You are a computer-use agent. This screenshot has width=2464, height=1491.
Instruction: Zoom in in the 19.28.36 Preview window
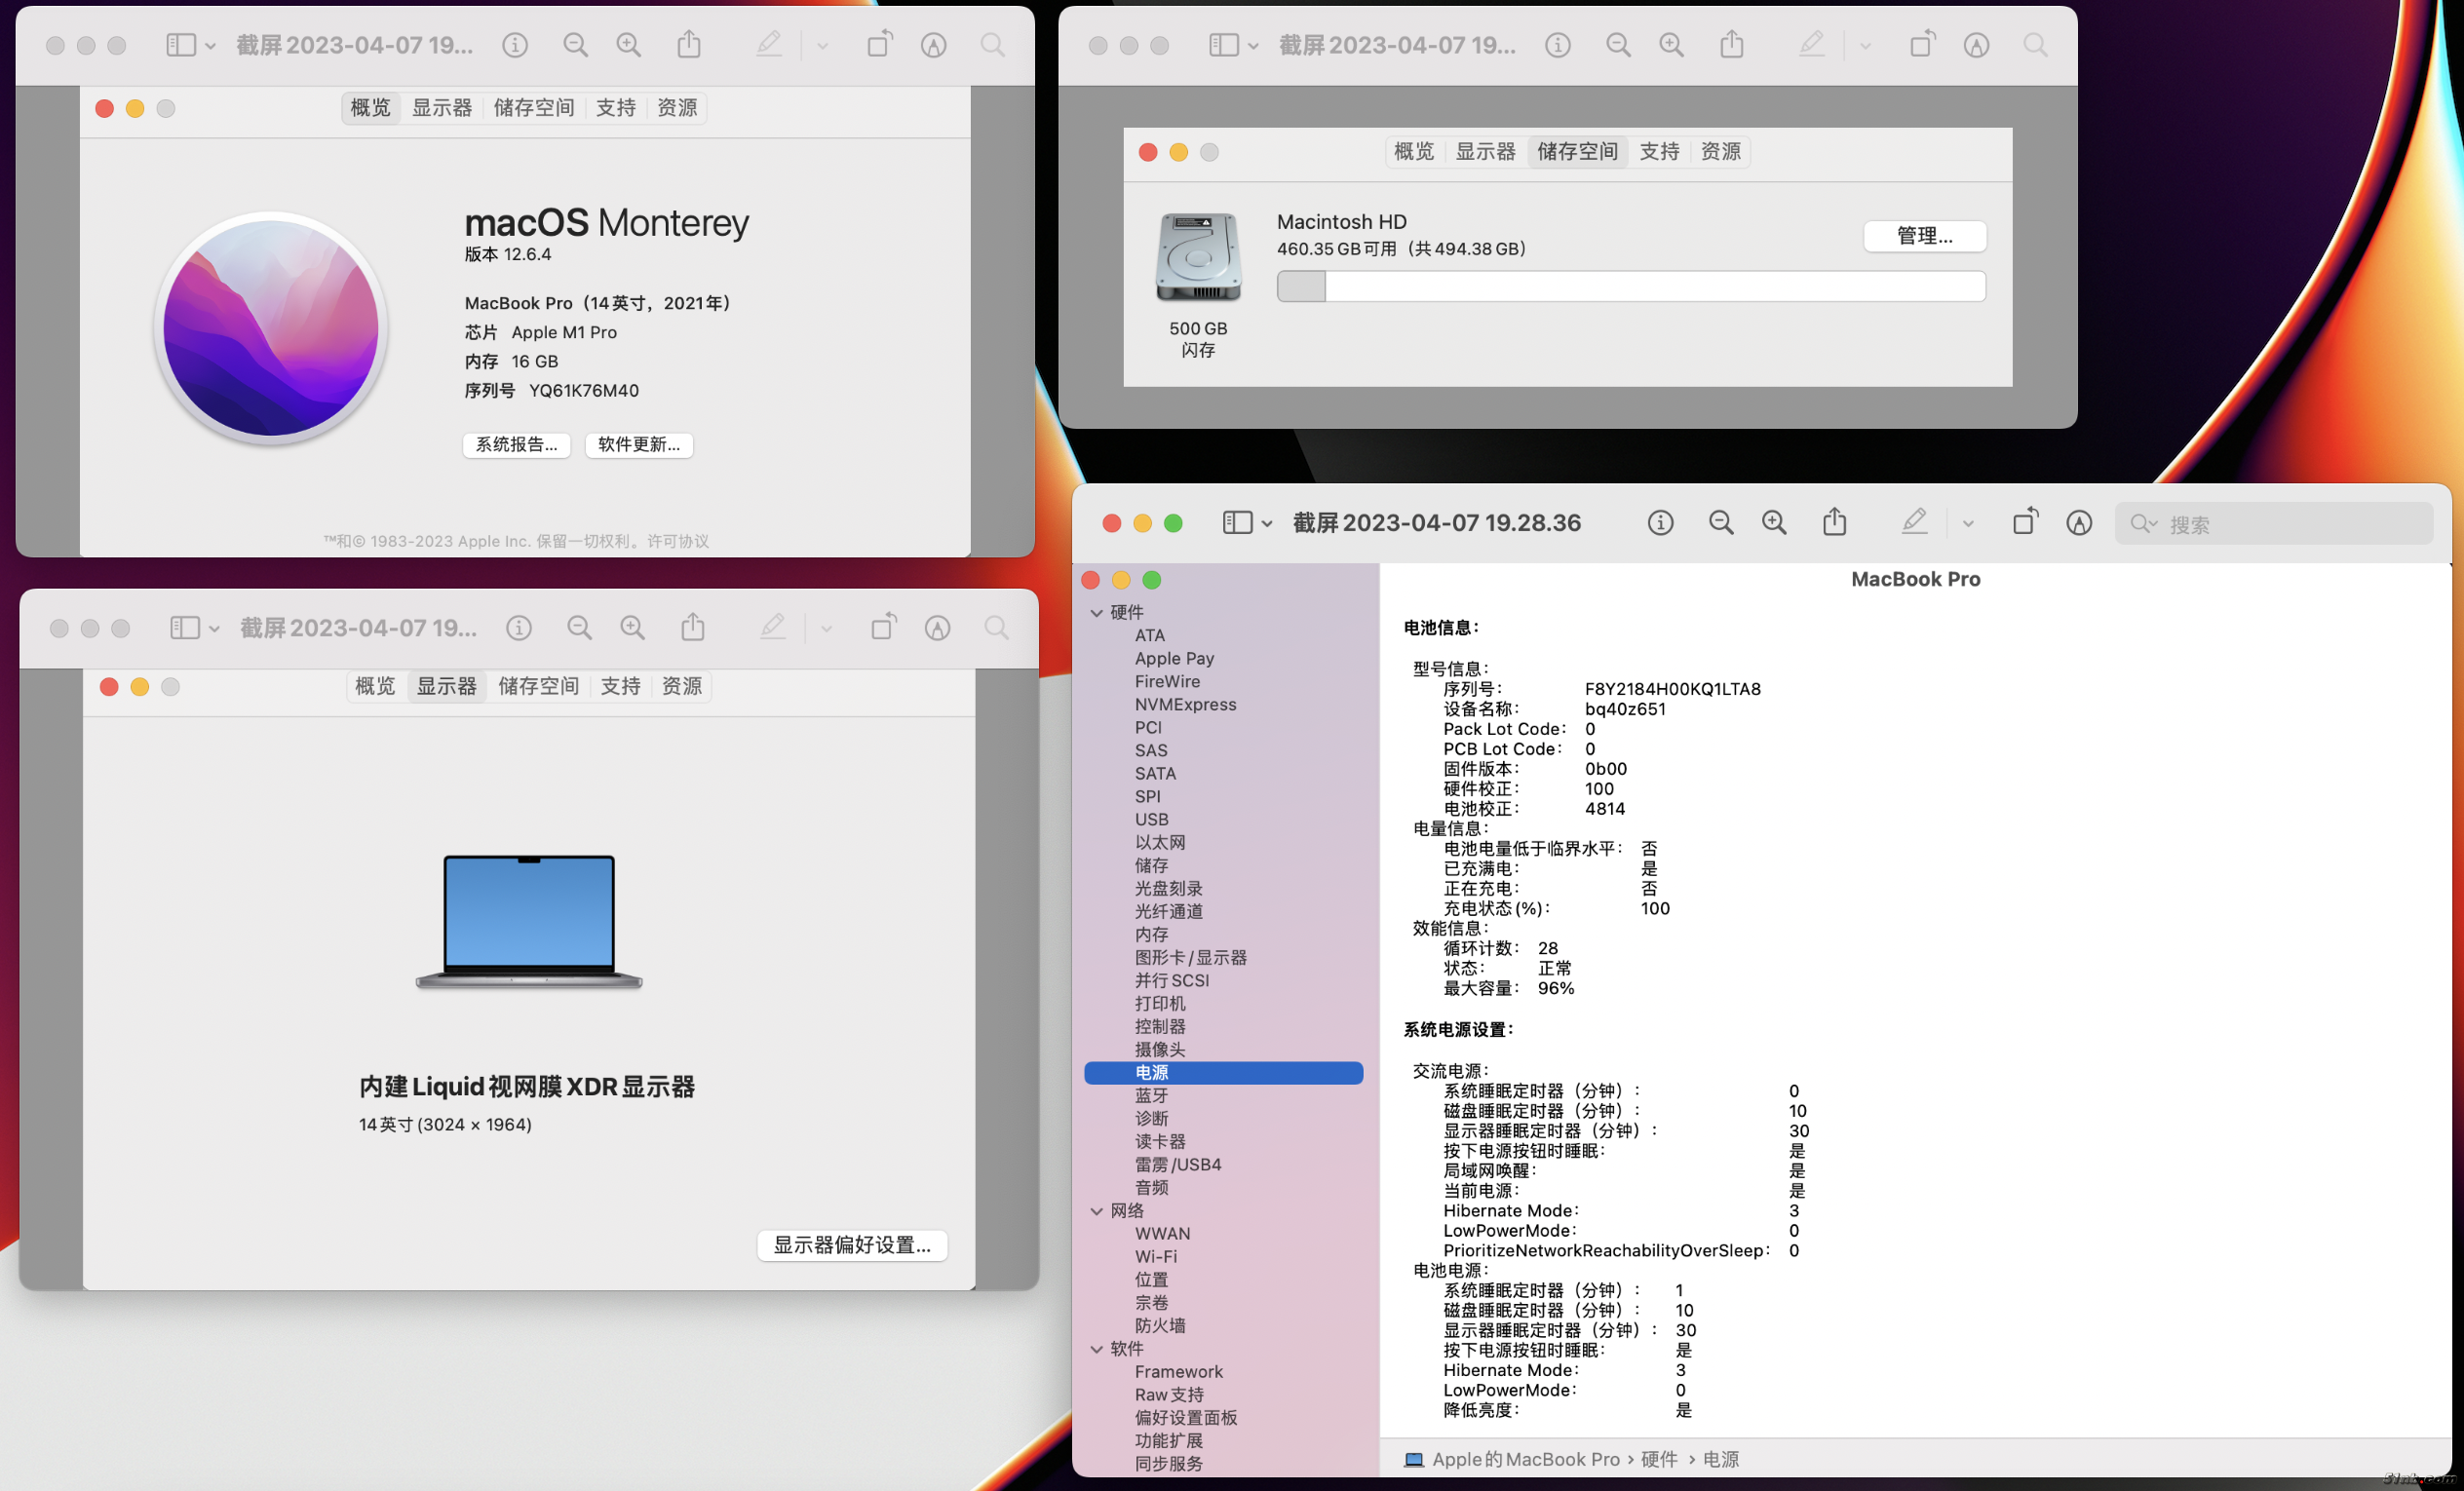[1774, 523]
